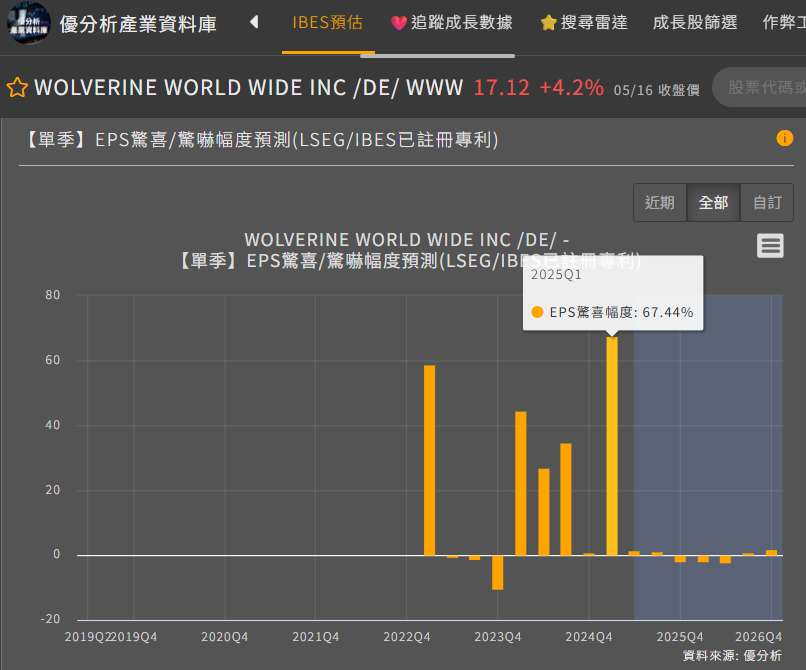Screen dimensions: 806x670
Task: Click the 2021Q4 x-axis label
Action: [316, 637]
